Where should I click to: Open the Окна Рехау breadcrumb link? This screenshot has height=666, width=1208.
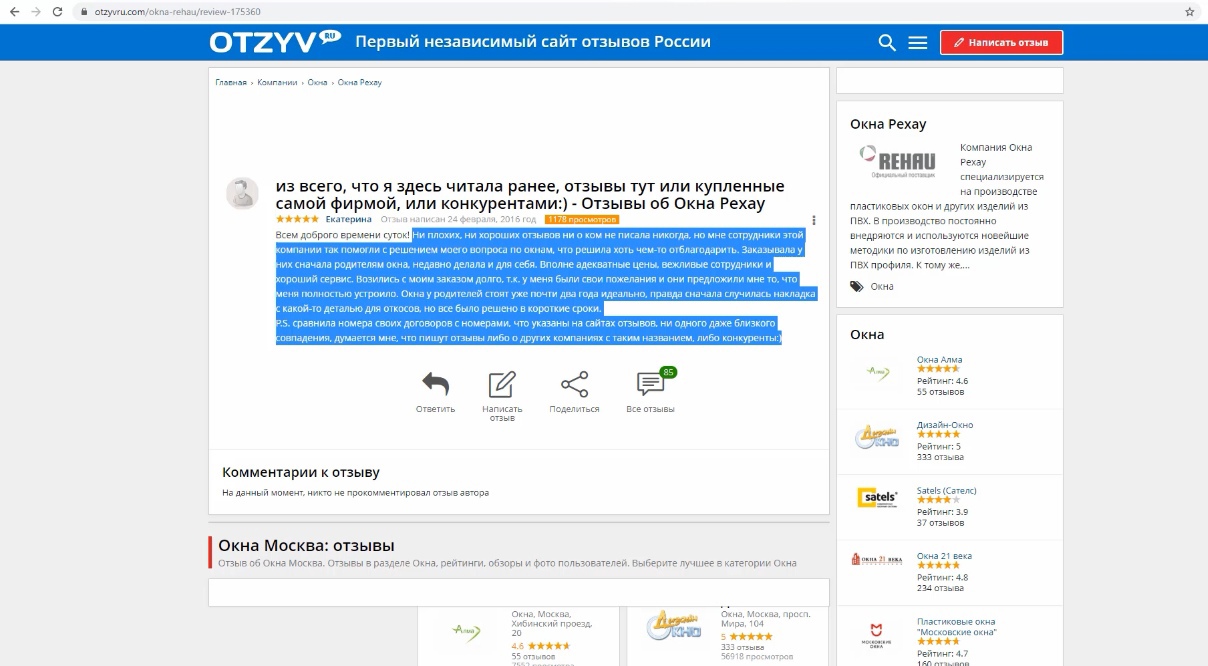pos(360,82)
